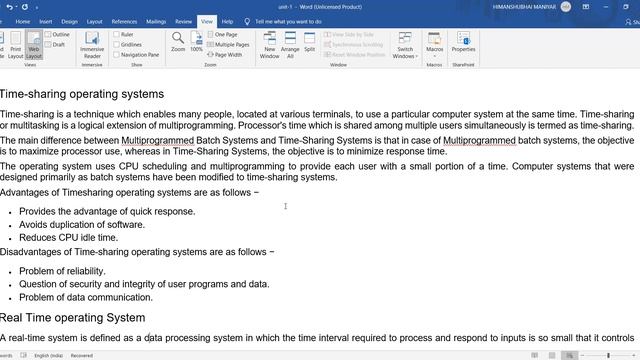This screenshot has height=360, width=640.
Task: Open the References ribbon tab
Action: coord(124,22)
